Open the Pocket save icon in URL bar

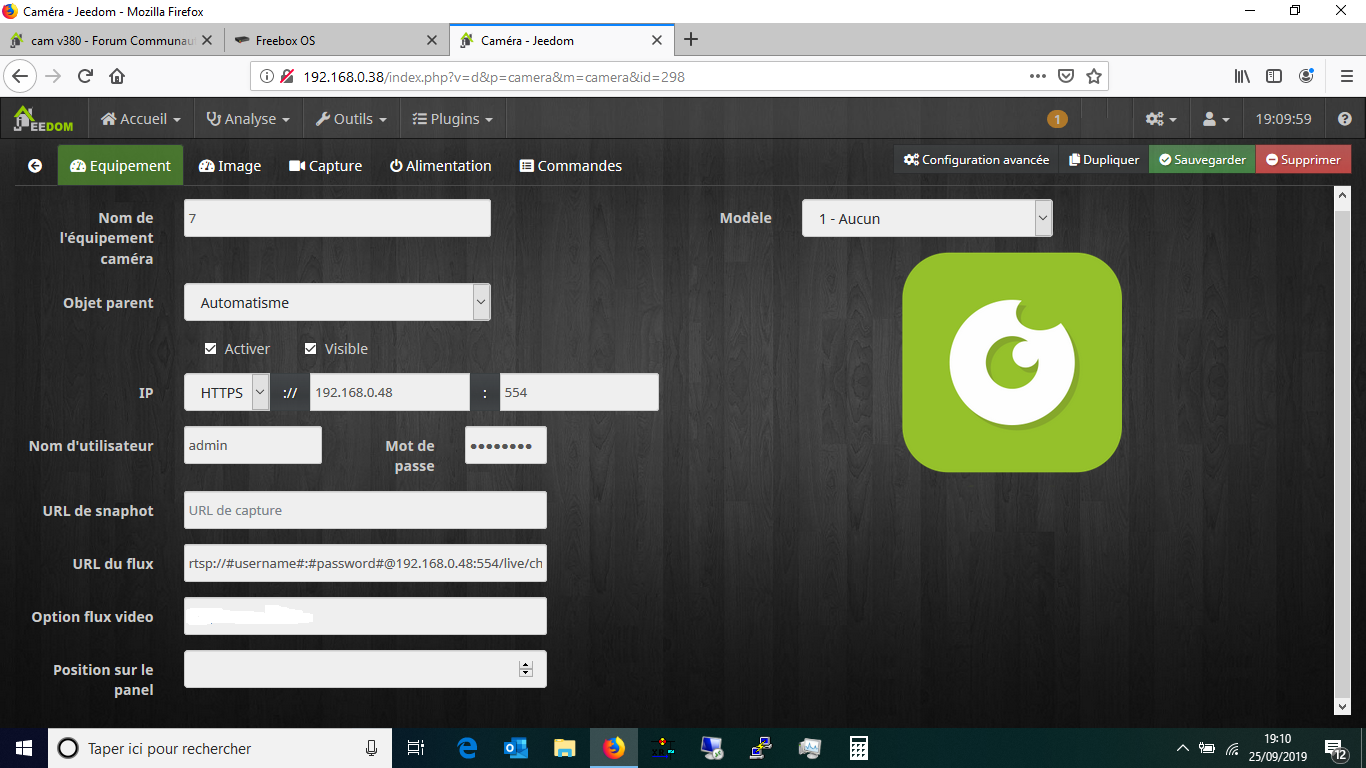pos(1067,76)
